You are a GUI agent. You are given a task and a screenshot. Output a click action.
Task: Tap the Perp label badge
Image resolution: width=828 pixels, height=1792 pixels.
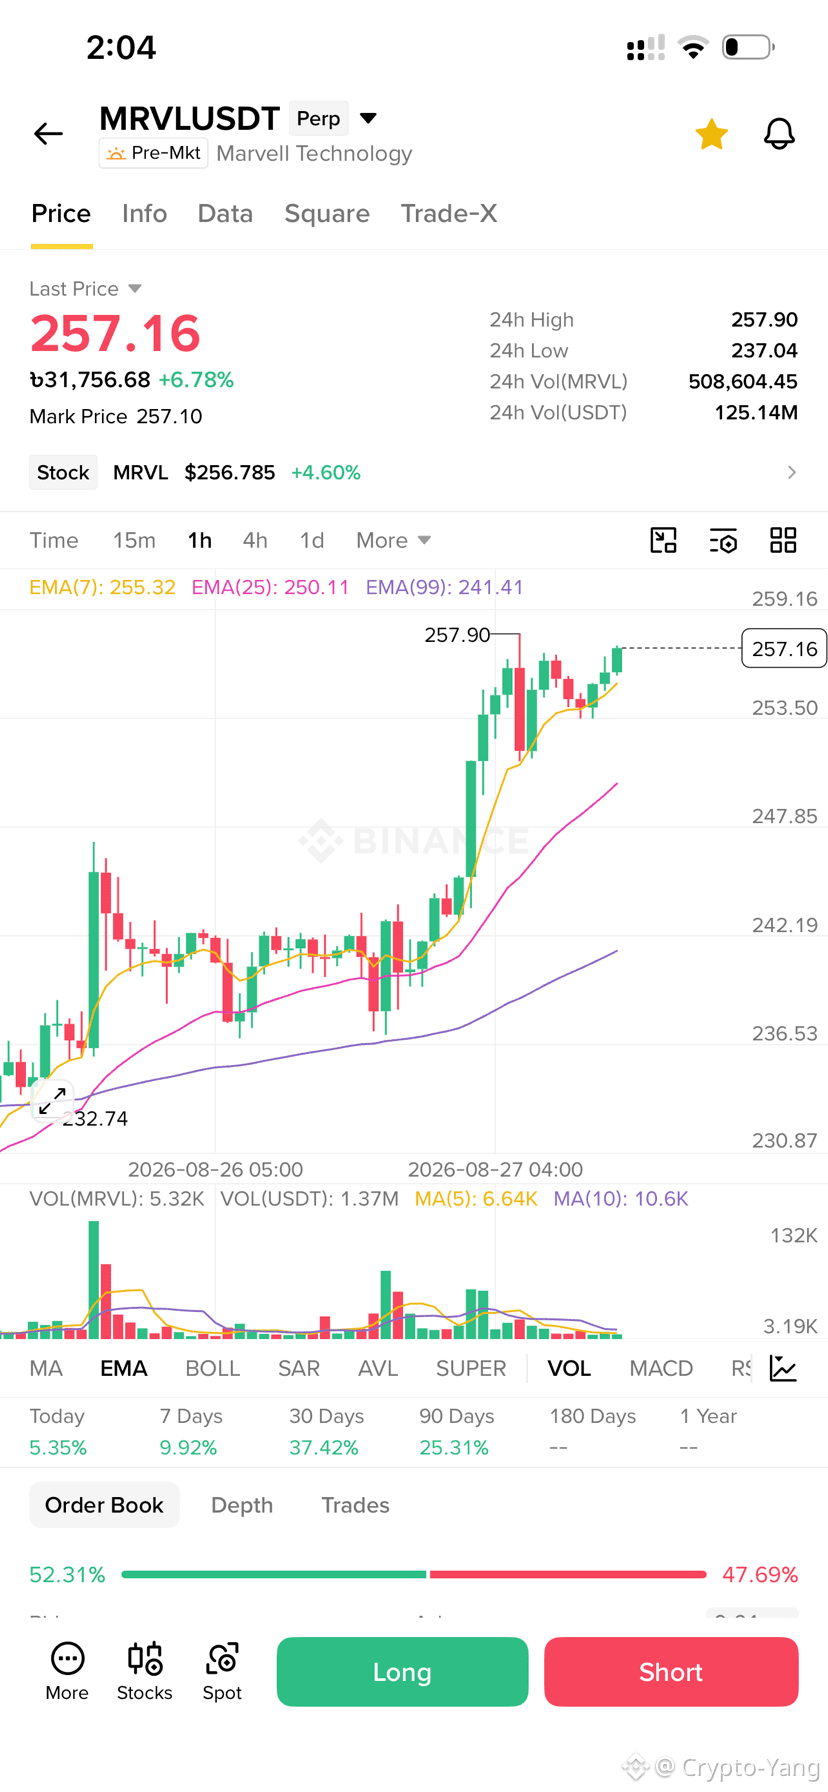click(x=319, y=118)
